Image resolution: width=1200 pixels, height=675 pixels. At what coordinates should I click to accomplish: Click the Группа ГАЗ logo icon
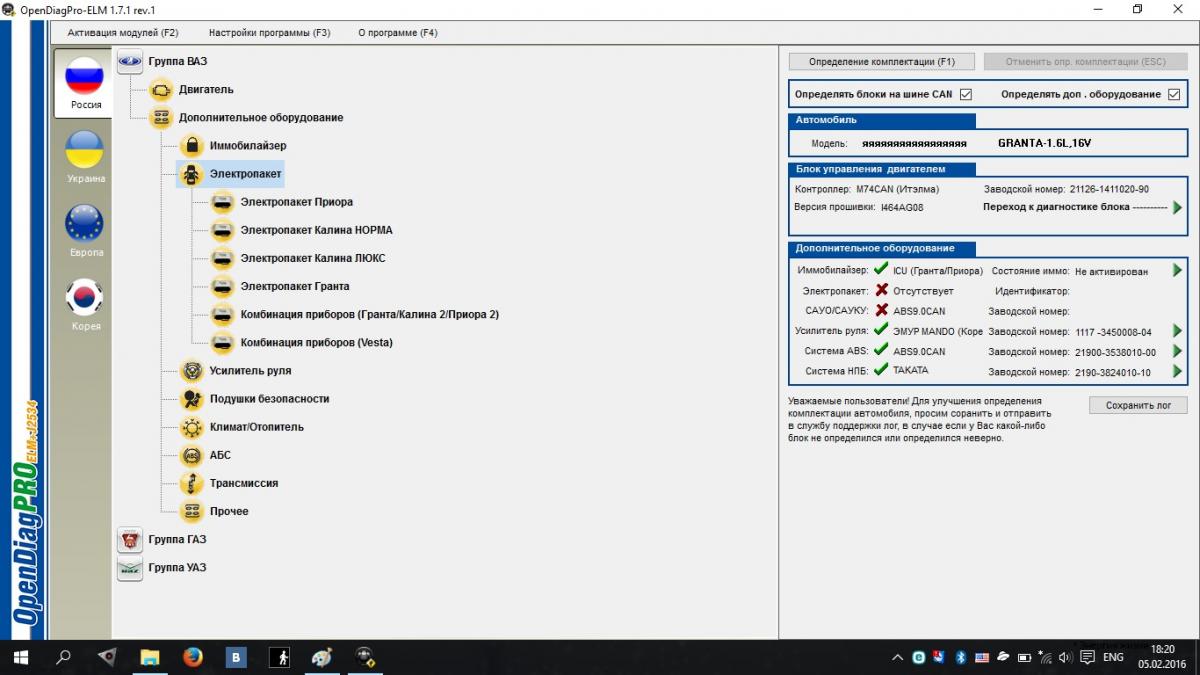(x=130, y=539)
